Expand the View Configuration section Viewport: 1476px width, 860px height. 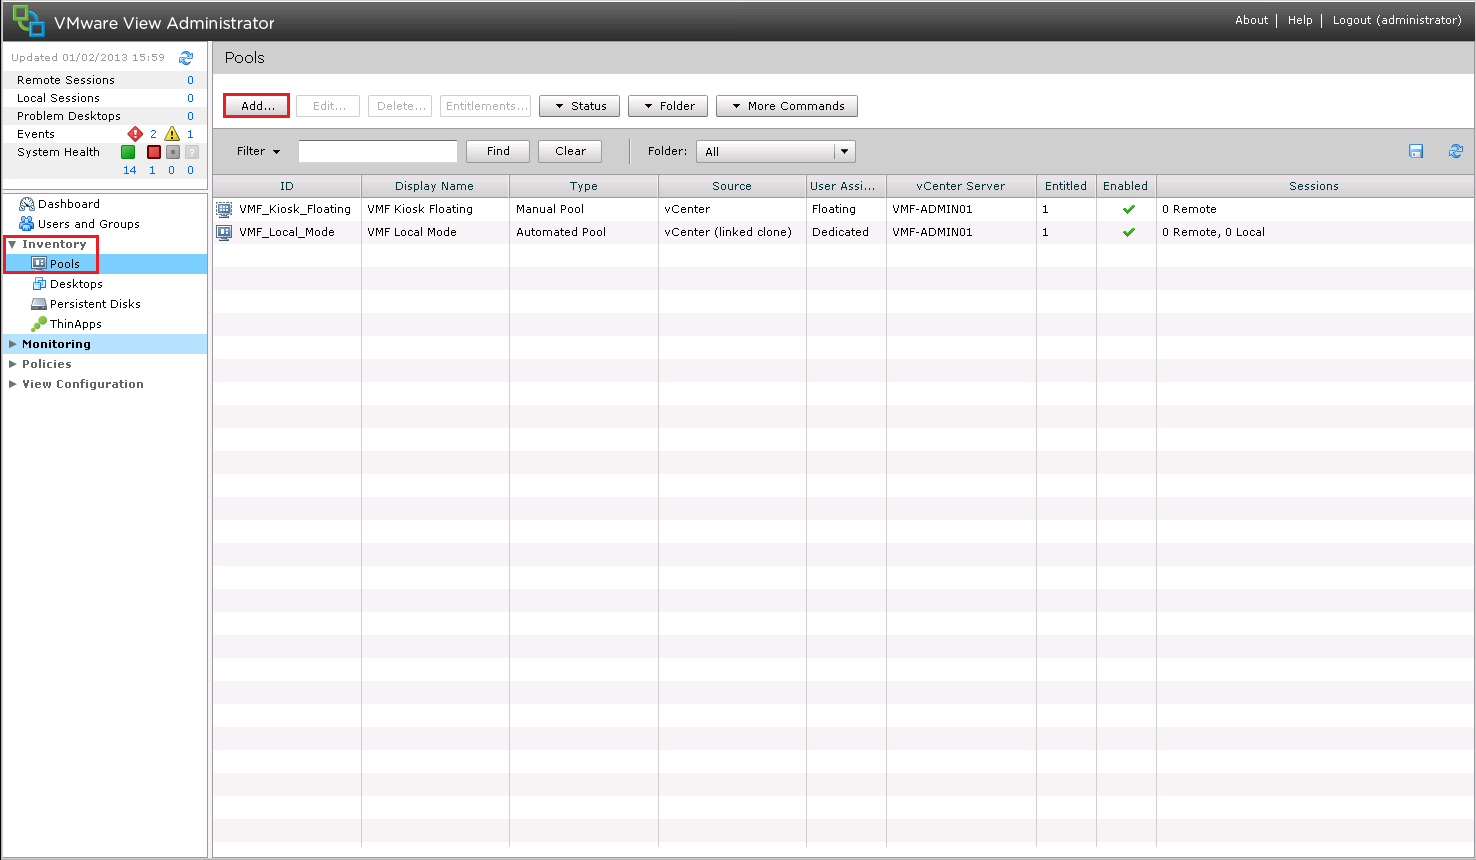83,384
